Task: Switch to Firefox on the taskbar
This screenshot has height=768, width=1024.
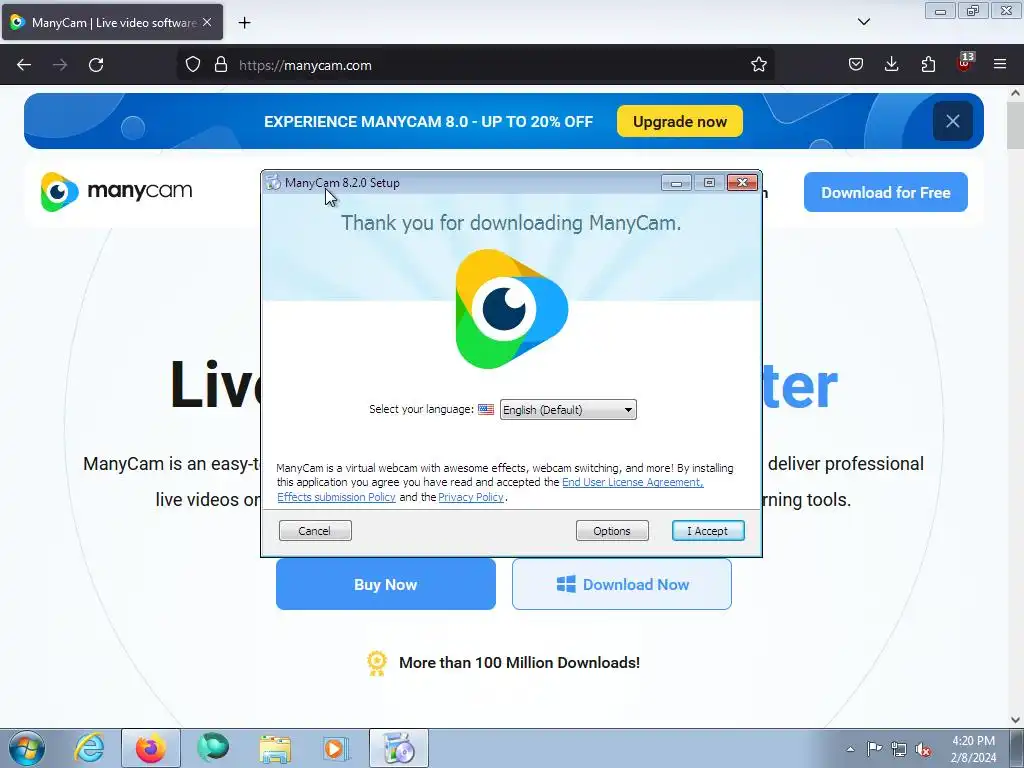Action: (150, 748)
